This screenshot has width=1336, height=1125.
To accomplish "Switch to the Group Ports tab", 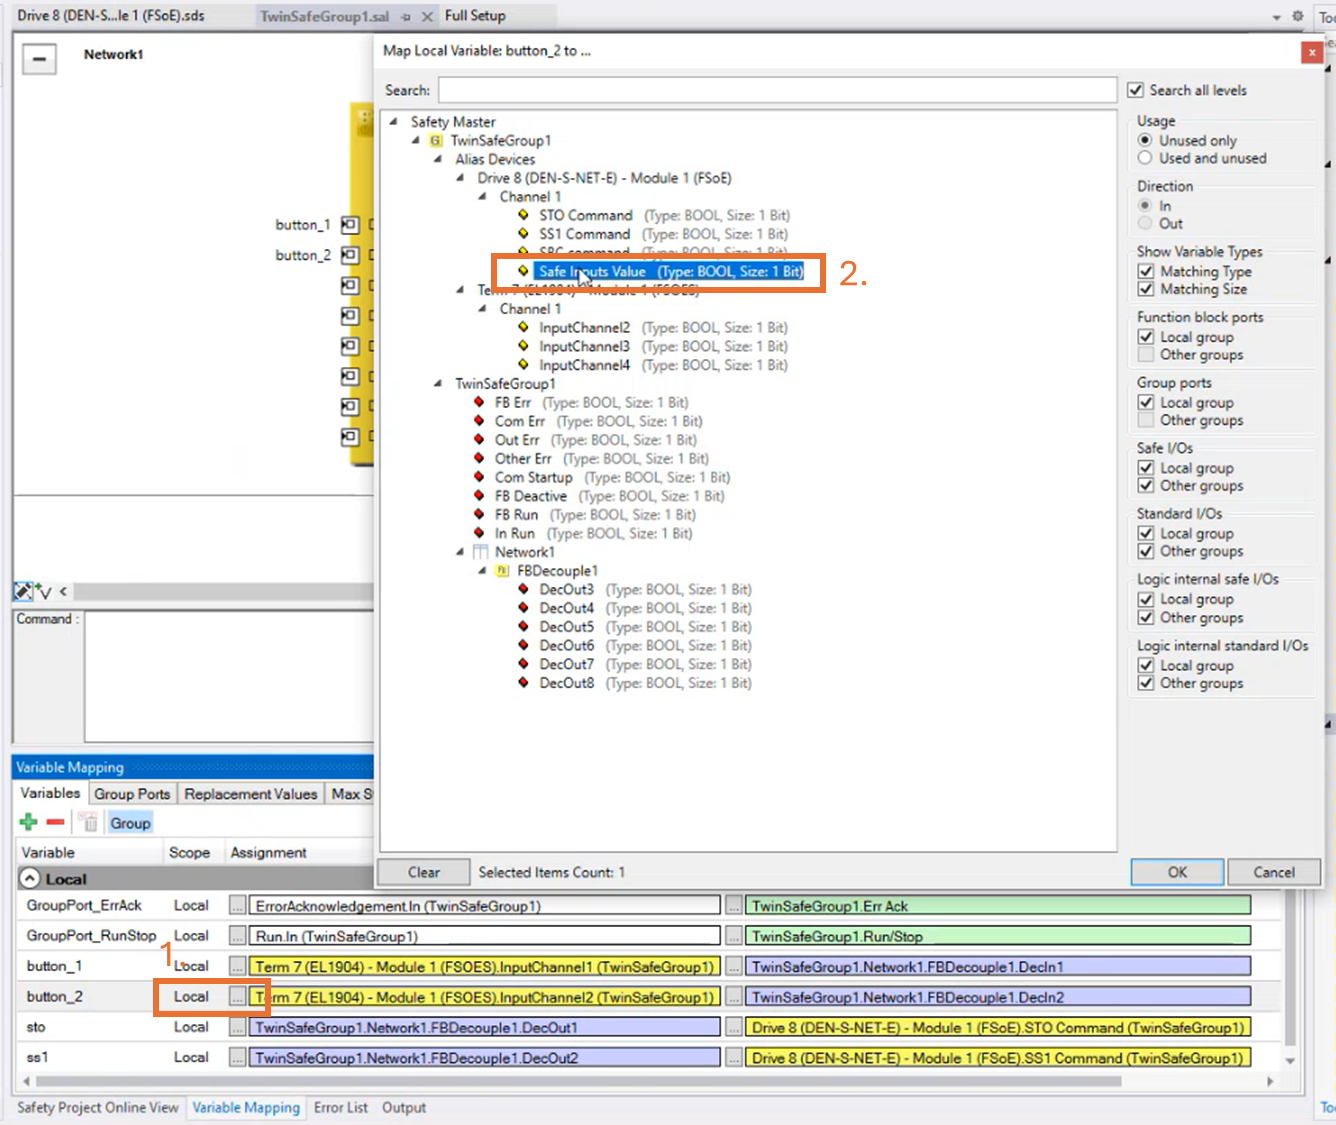I will click(132, 793).
